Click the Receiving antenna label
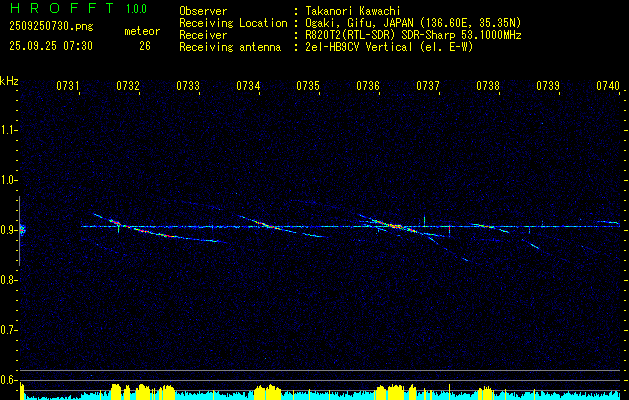The width and height of the screenshot is (629, 400). point(230,47)
